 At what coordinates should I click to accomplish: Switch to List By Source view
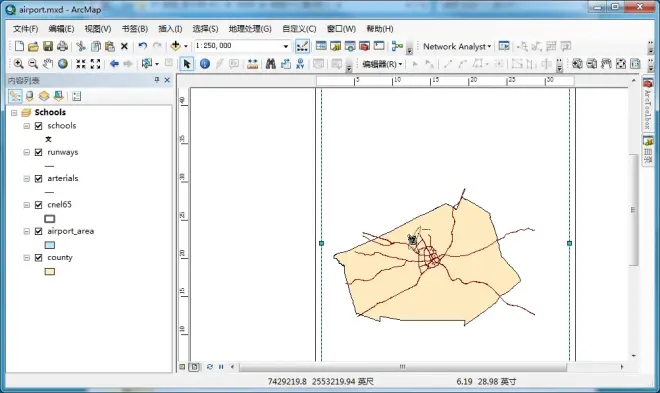[29, 96]
